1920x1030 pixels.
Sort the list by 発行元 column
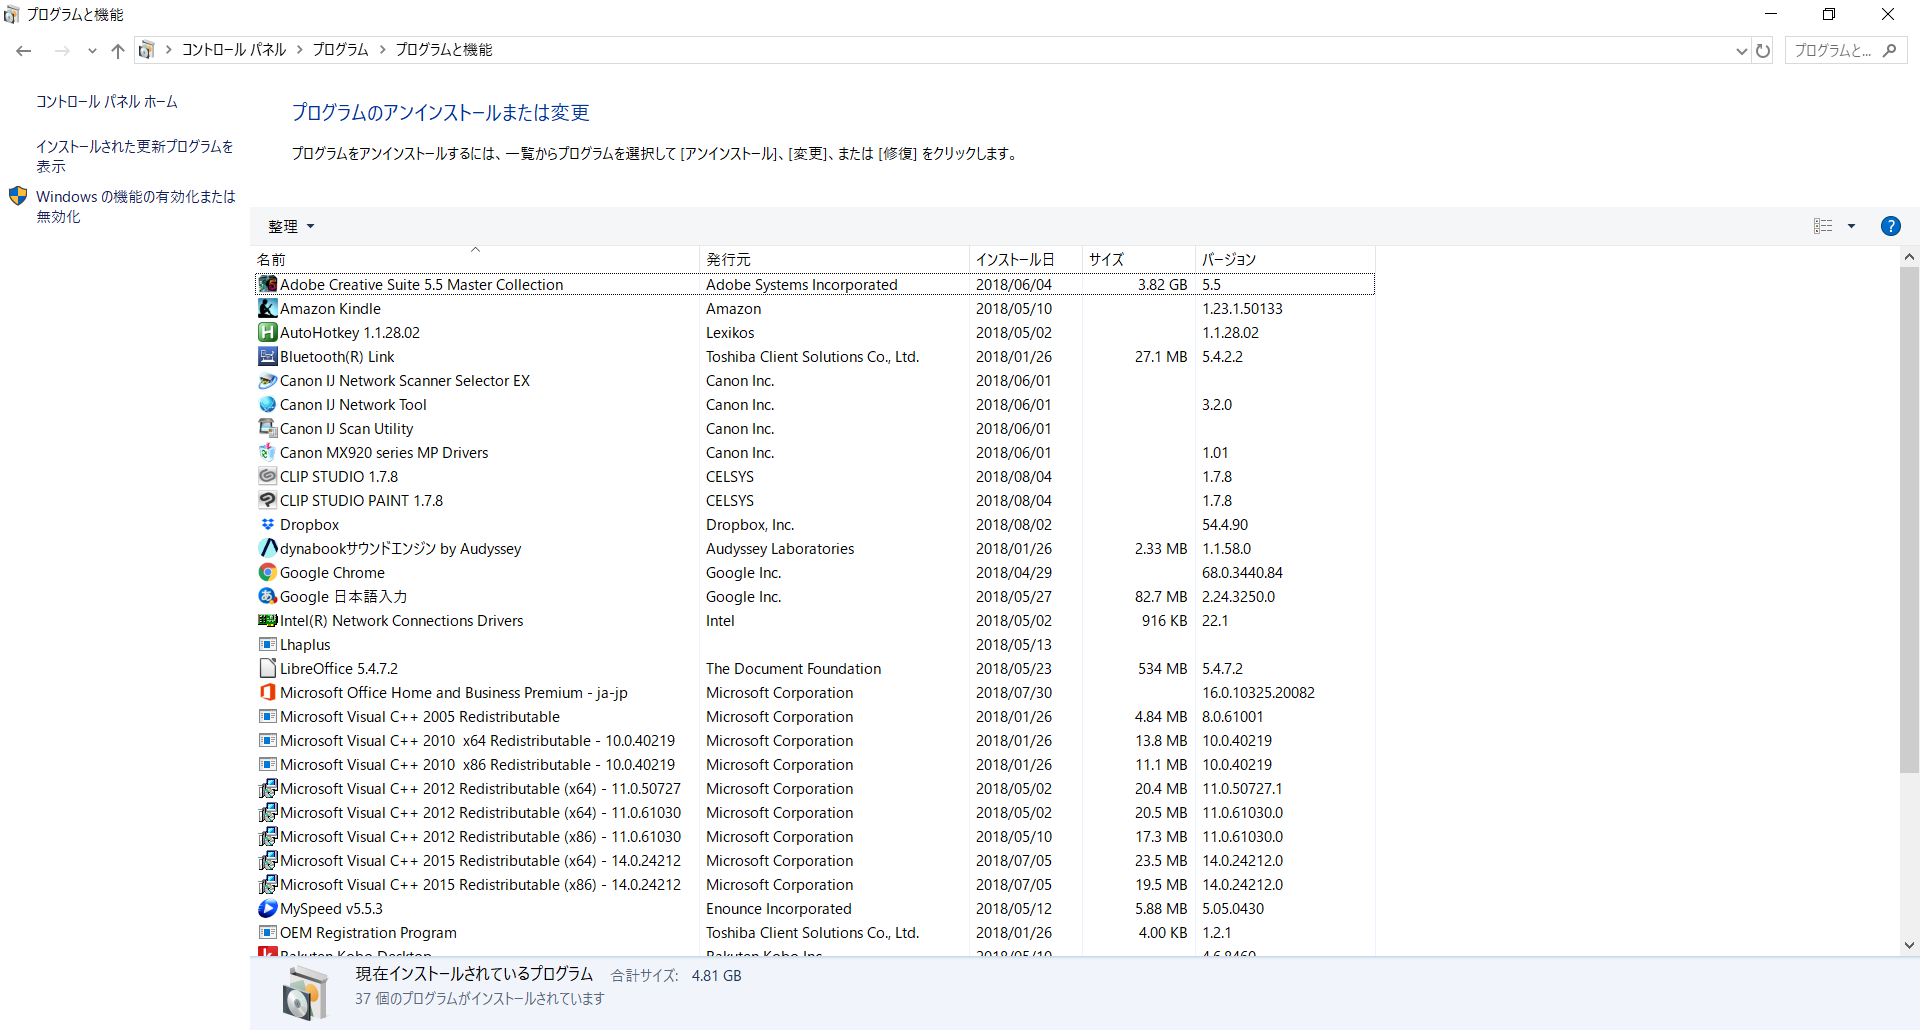[834, 259]
